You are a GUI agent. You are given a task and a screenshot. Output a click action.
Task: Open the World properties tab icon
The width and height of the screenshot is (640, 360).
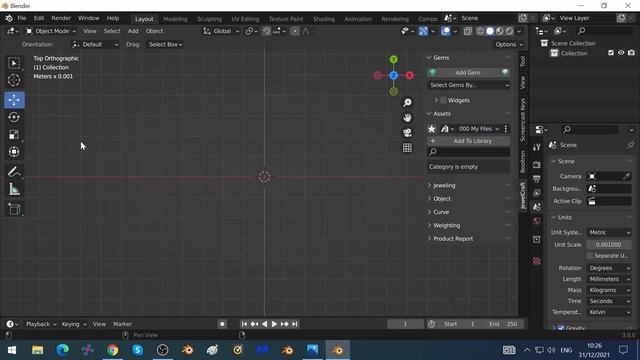536,221
